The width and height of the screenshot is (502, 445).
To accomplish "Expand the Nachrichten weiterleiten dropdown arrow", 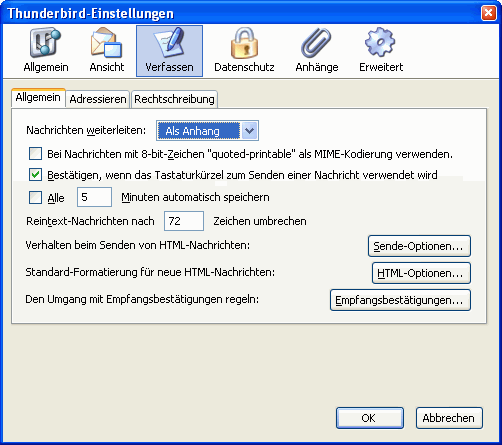I will pyautogui.click(x=249, y=131).
